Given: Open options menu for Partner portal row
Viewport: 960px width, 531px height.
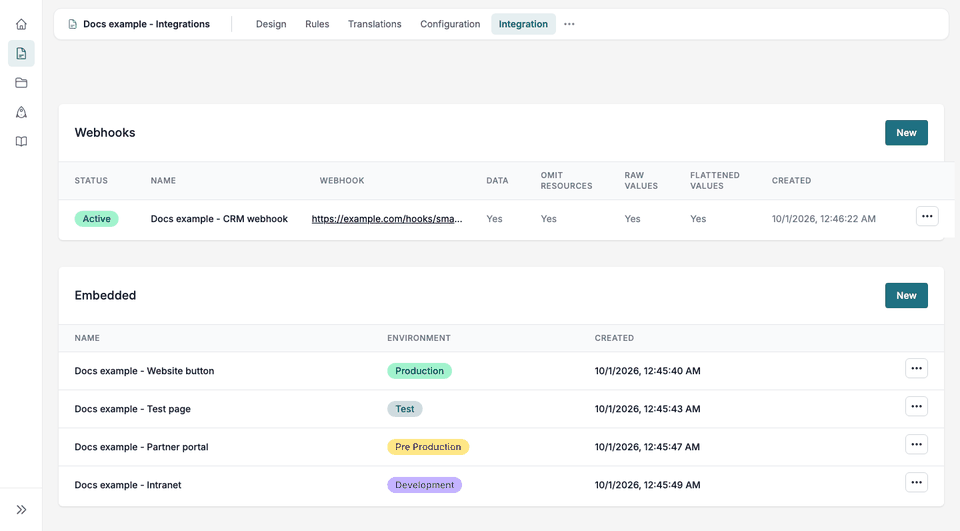Looking at the screenshot, I should tap(917, 445).
